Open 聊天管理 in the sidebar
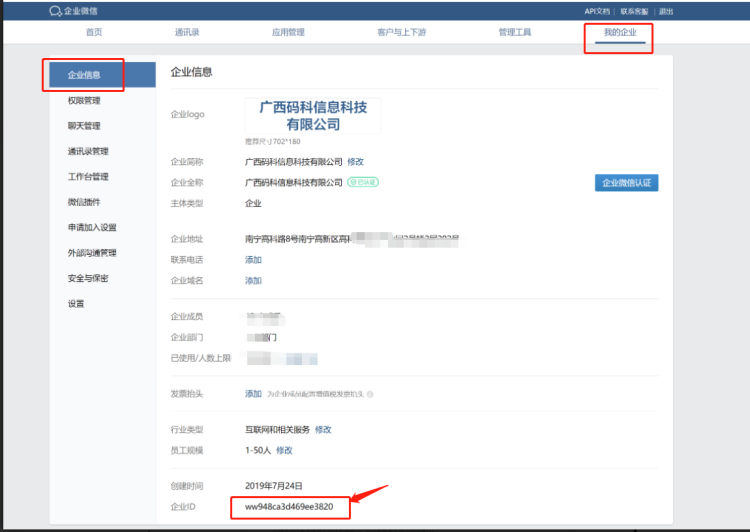 [84, 126]
